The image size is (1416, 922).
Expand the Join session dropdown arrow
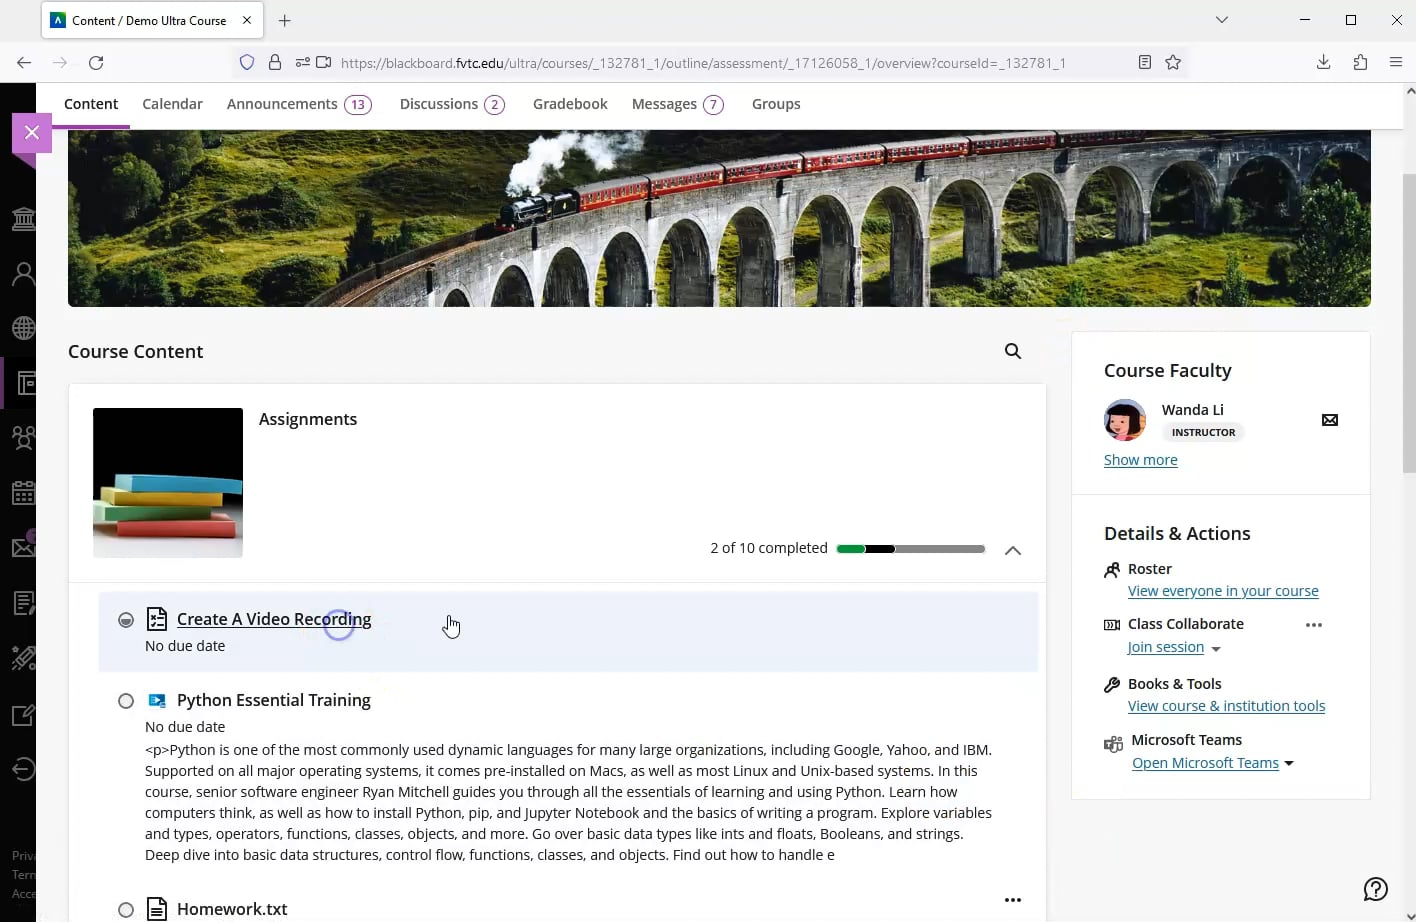coord(1216,649)
